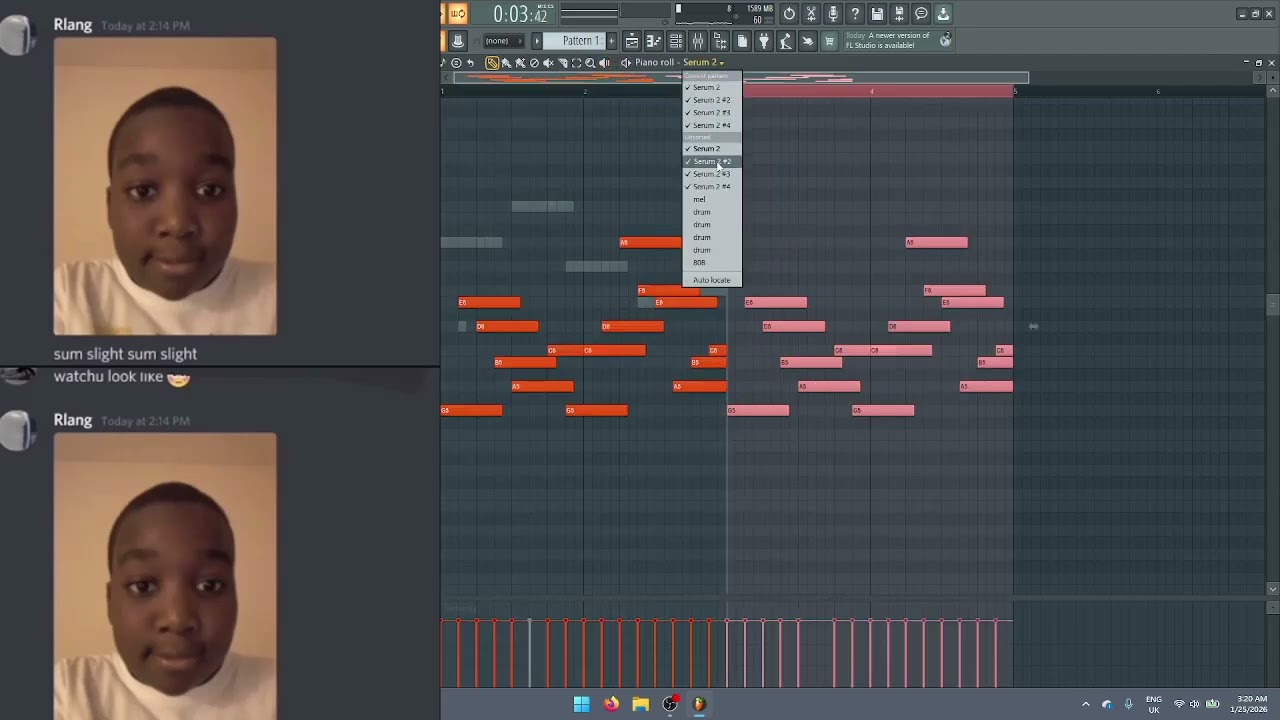
Task: Select the Draw pencil tool
Action: coord(492,63)
